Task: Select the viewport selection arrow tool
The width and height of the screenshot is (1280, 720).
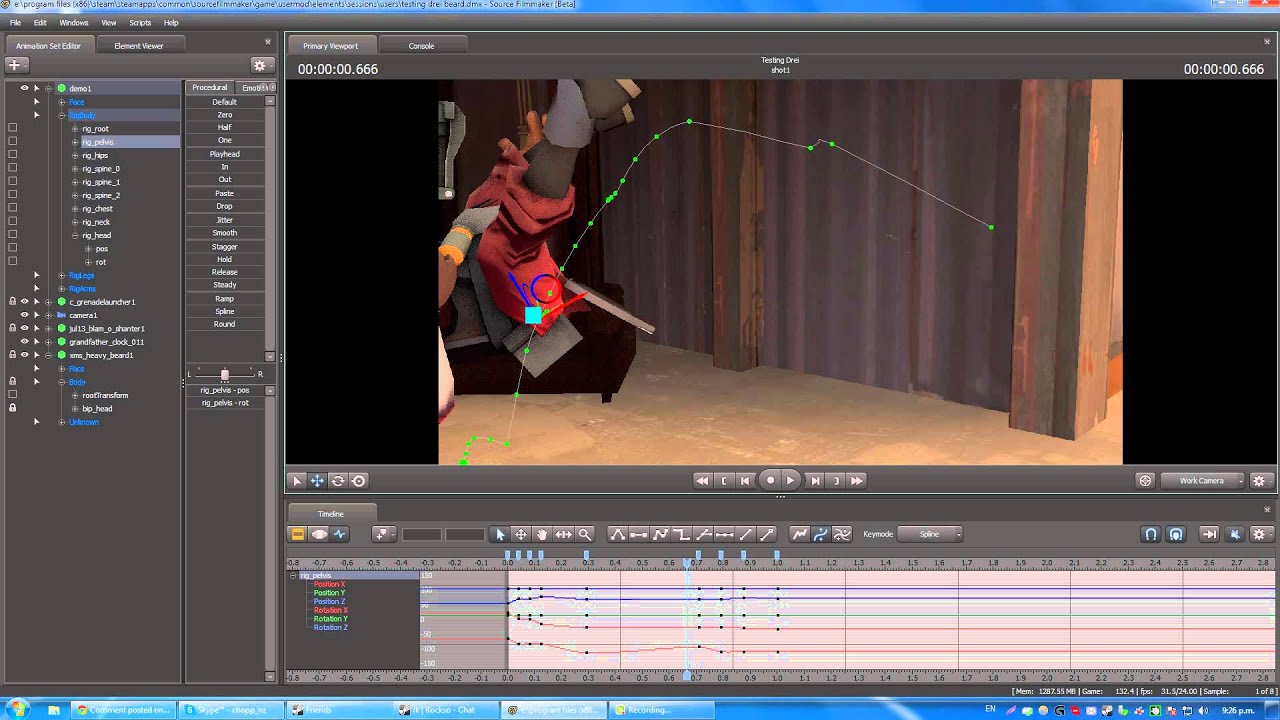Action: (x=297, y=481)
